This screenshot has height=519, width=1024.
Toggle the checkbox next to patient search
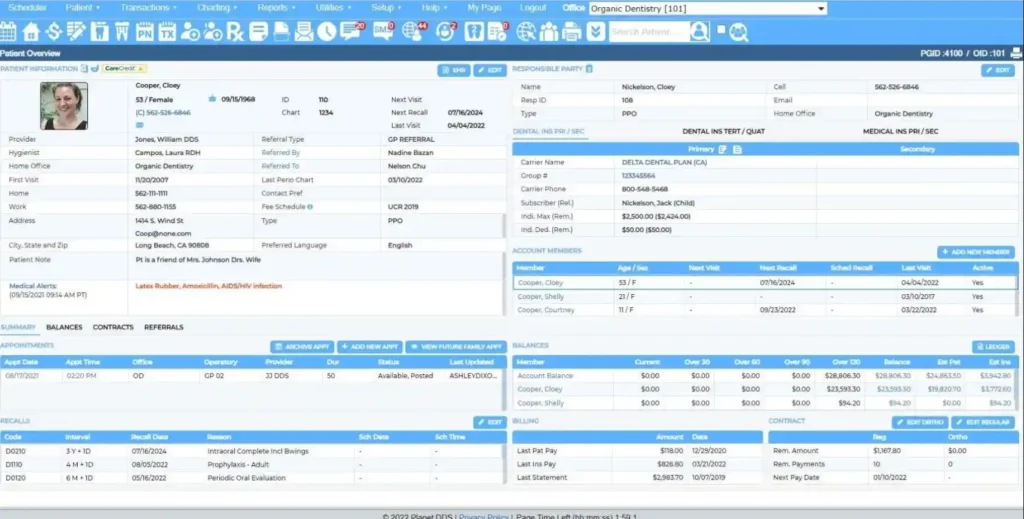(x=721, y=29)
